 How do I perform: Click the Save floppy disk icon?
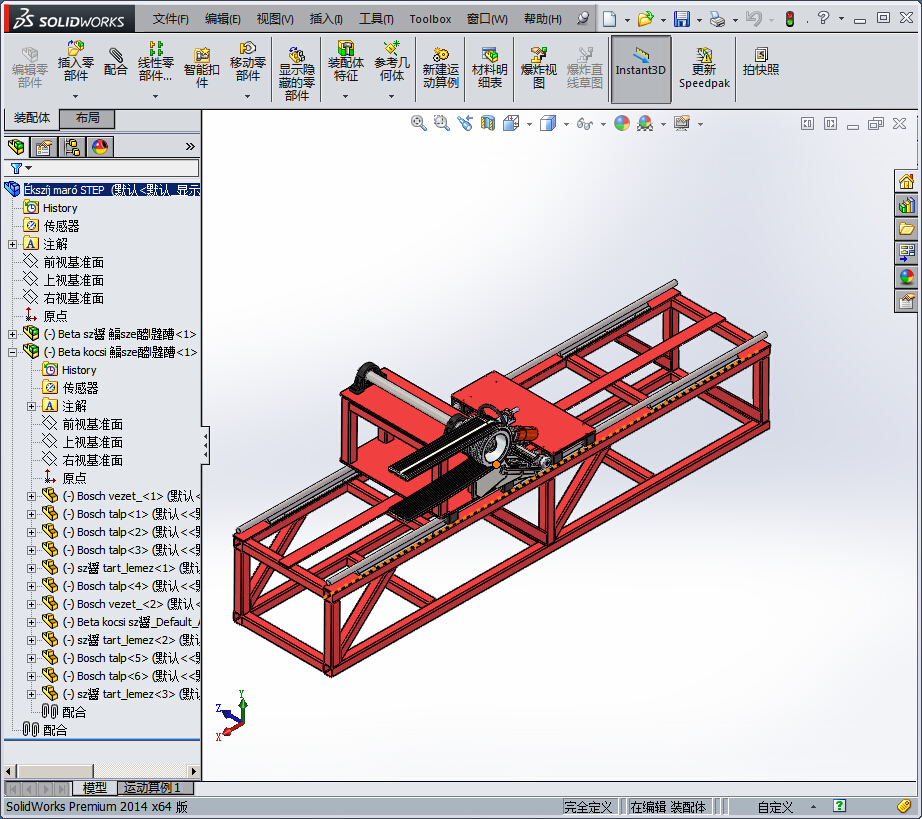point(681,19)
